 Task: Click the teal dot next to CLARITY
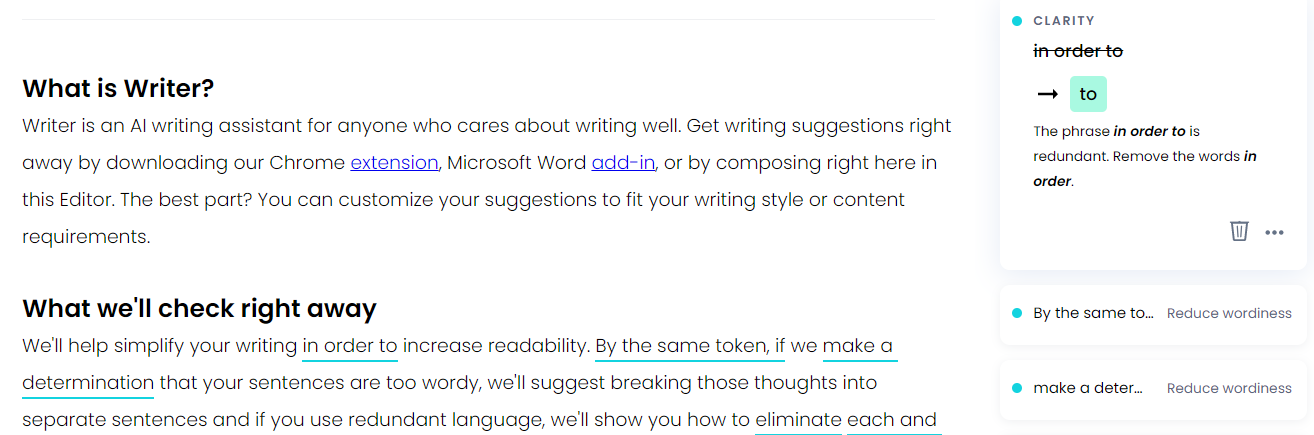point(1017,20)
